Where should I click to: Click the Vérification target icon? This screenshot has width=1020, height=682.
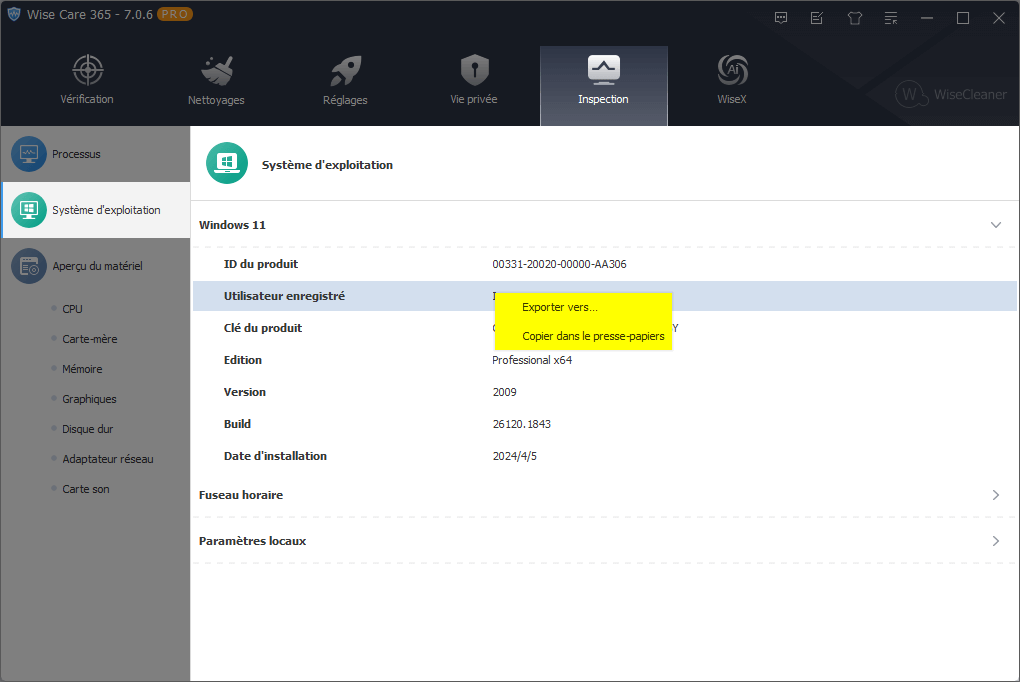point(87,70)
